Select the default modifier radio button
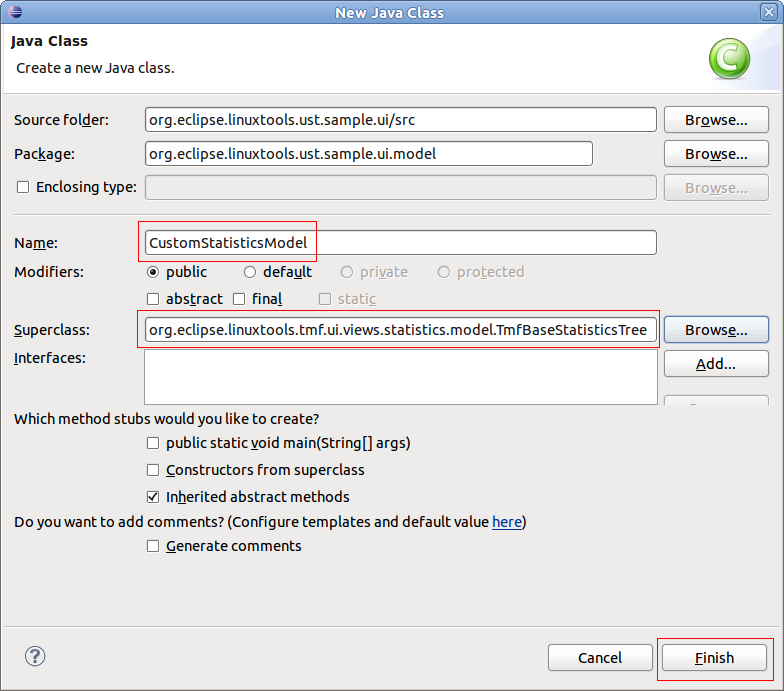784x691 pixels. [250, 272]
